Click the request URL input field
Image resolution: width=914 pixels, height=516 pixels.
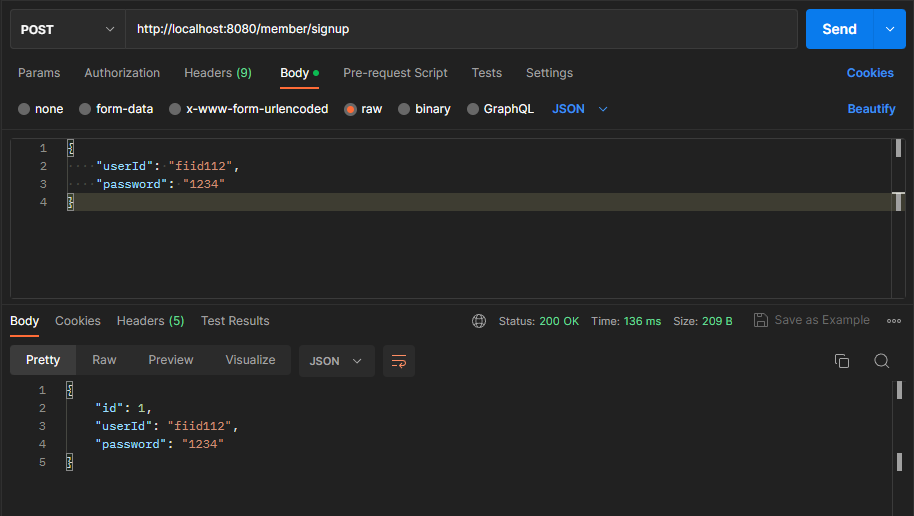click(461, 29)
